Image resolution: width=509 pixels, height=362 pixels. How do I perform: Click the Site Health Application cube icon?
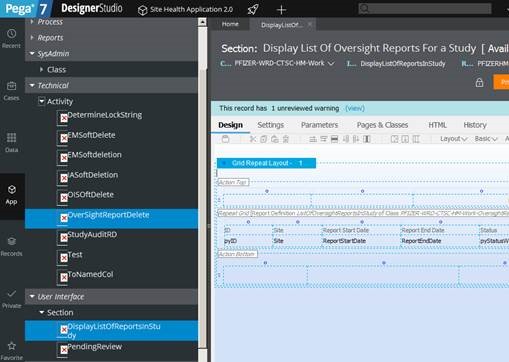click(x=142, y=10)
